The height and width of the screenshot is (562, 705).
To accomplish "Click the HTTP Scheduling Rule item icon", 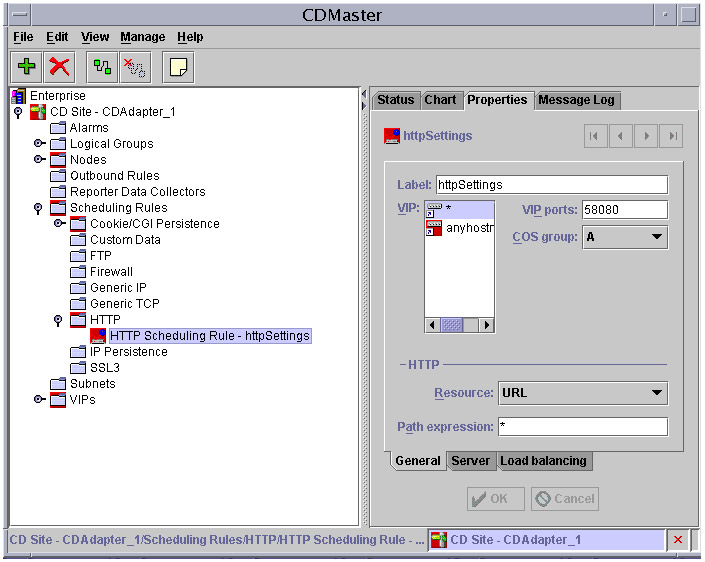I will [x=98, y=336].
